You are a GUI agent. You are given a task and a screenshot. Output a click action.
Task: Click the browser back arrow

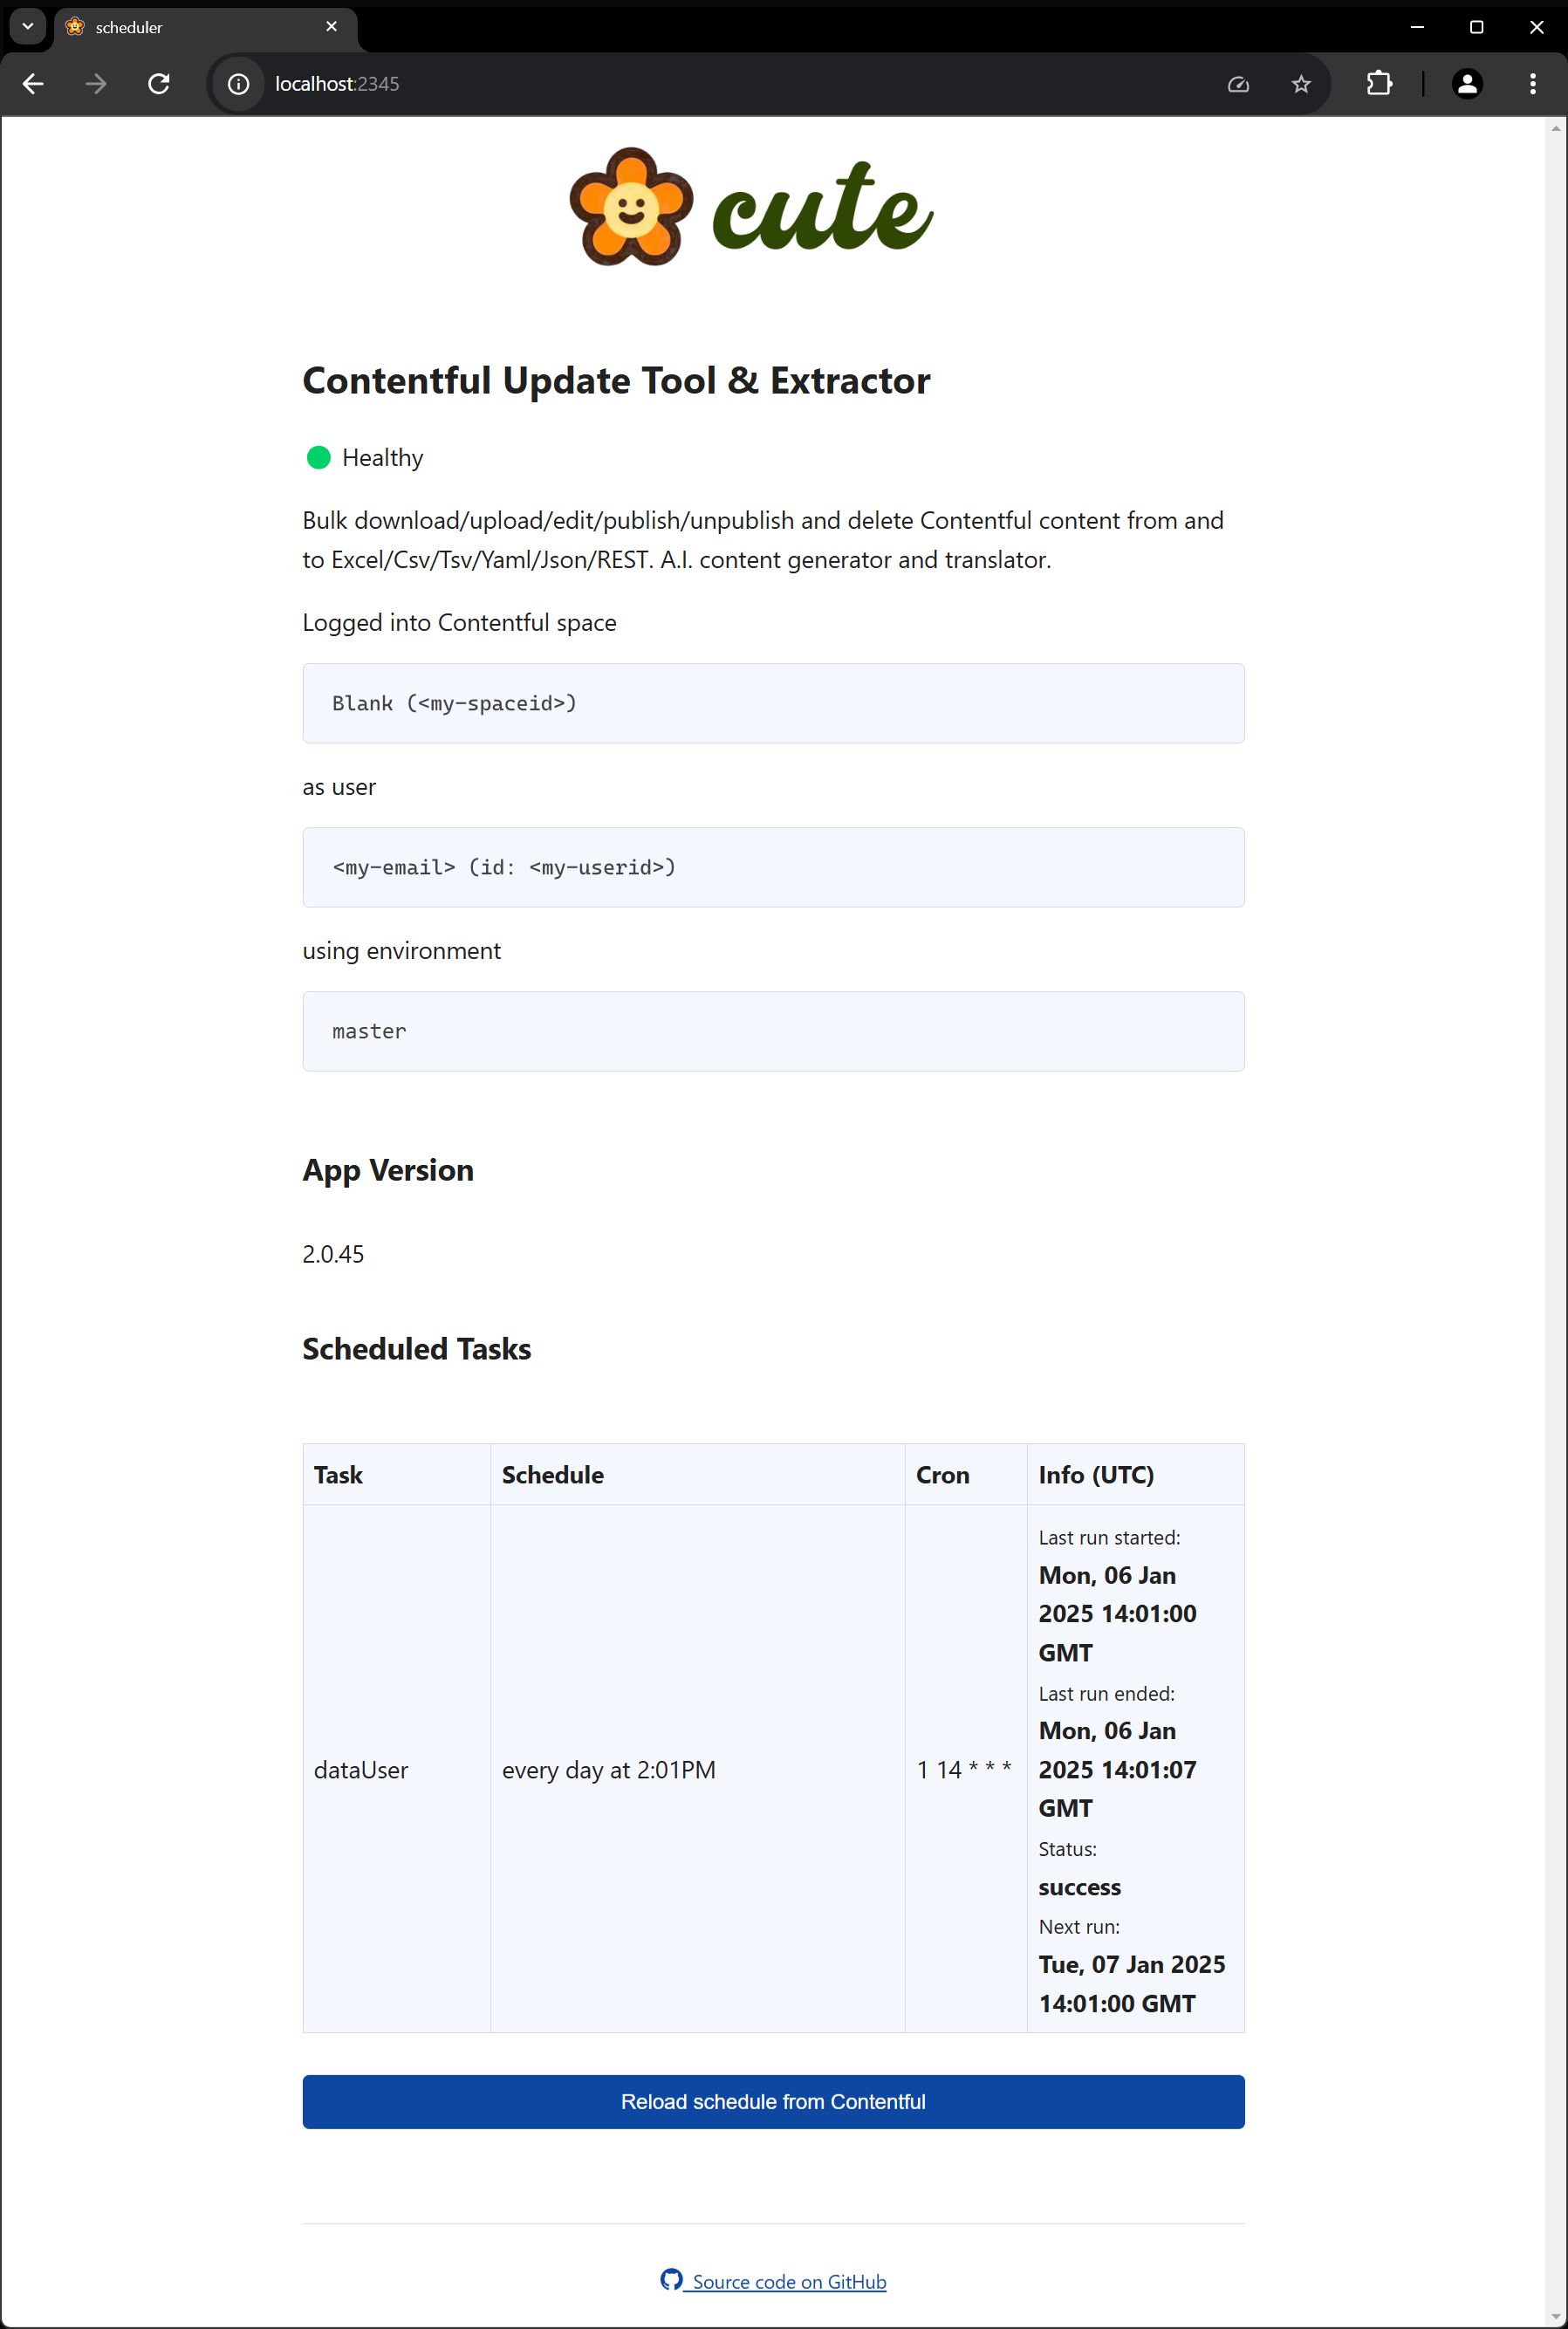pyautogui.click(x=33, y=84)
